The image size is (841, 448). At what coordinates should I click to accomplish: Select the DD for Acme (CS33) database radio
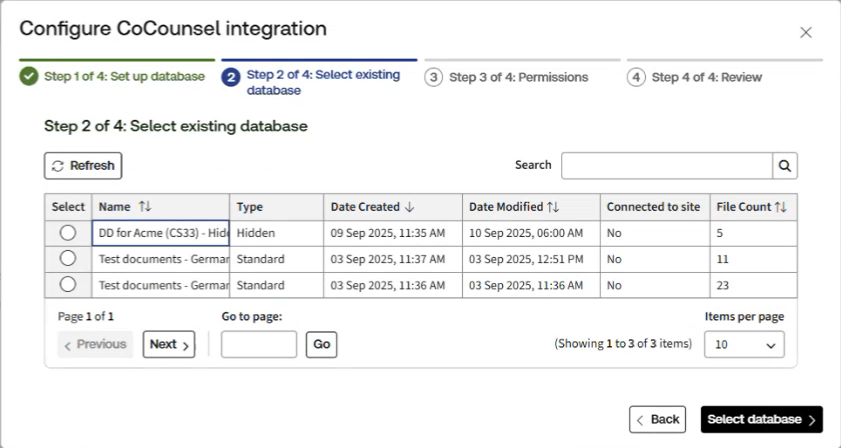68,233
